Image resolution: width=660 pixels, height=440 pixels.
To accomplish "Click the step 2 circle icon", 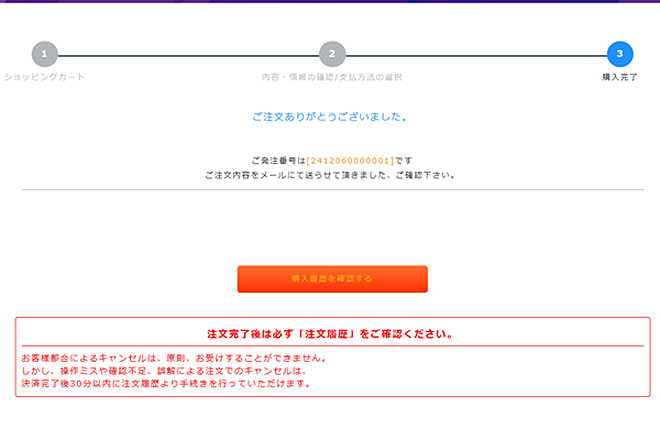I will click(x=332, y=54).
